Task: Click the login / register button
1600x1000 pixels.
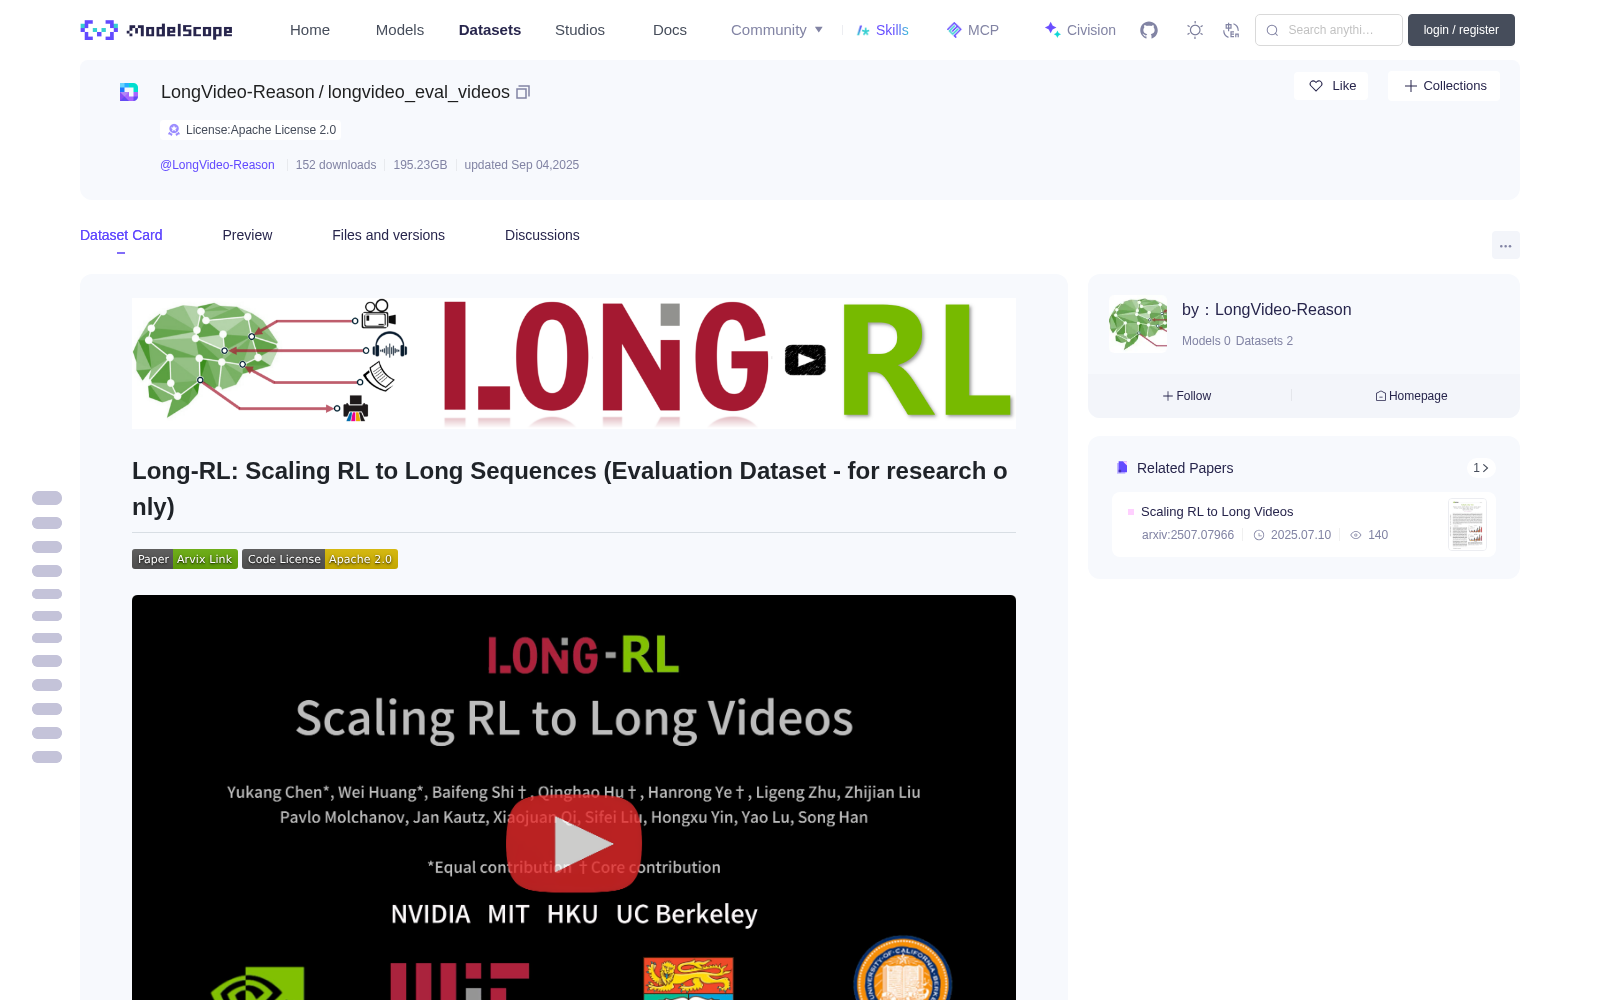Action: (x=1461, y=30)
